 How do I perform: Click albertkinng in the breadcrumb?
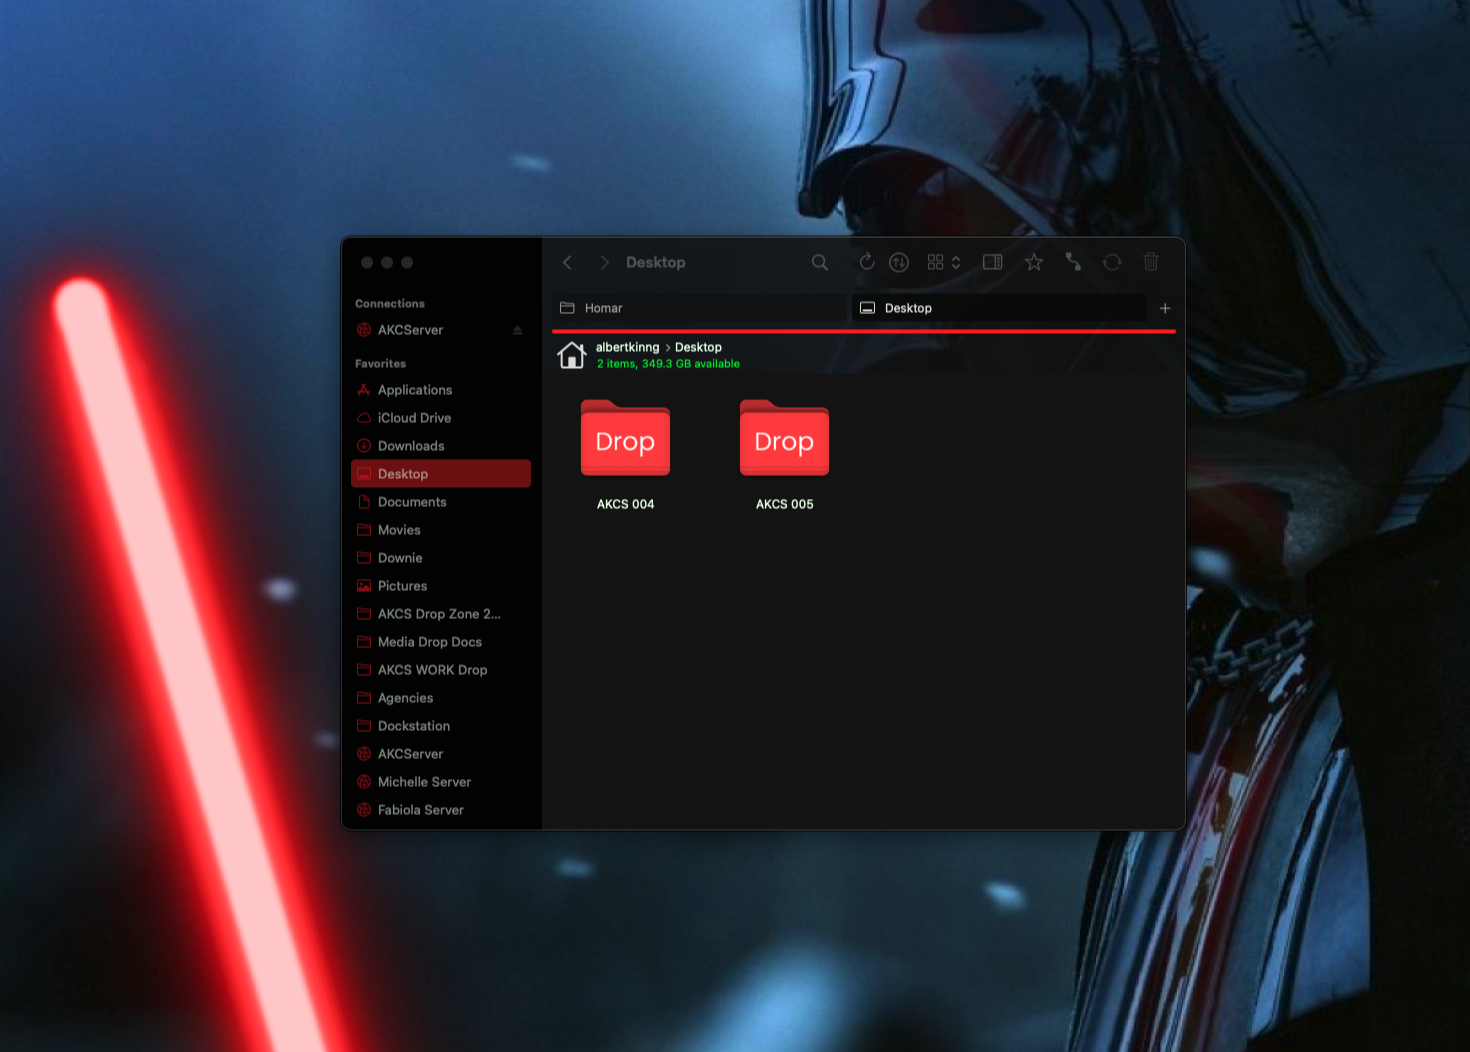(628, 347)
